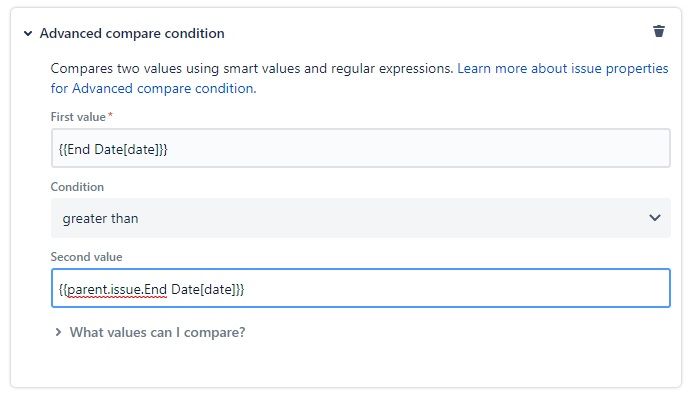The width and height of the screenshot is (694, 394).
Task: Click the Condition field label
Action: [77, 187]
